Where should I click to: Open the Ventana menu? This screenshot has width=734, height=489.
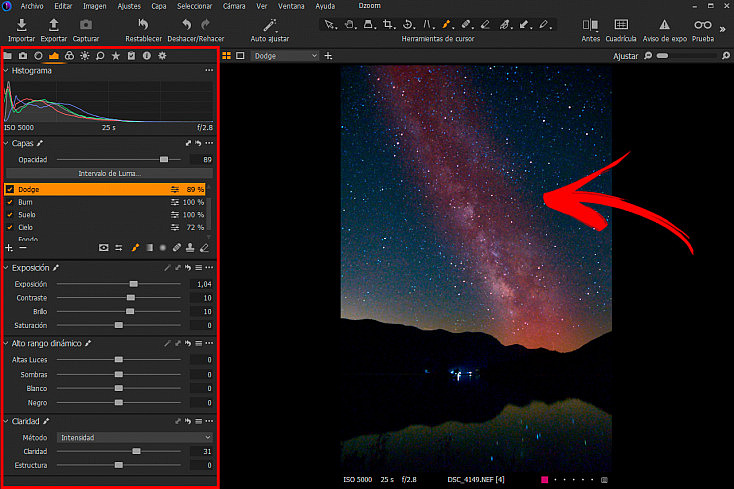tap(291, 6)
